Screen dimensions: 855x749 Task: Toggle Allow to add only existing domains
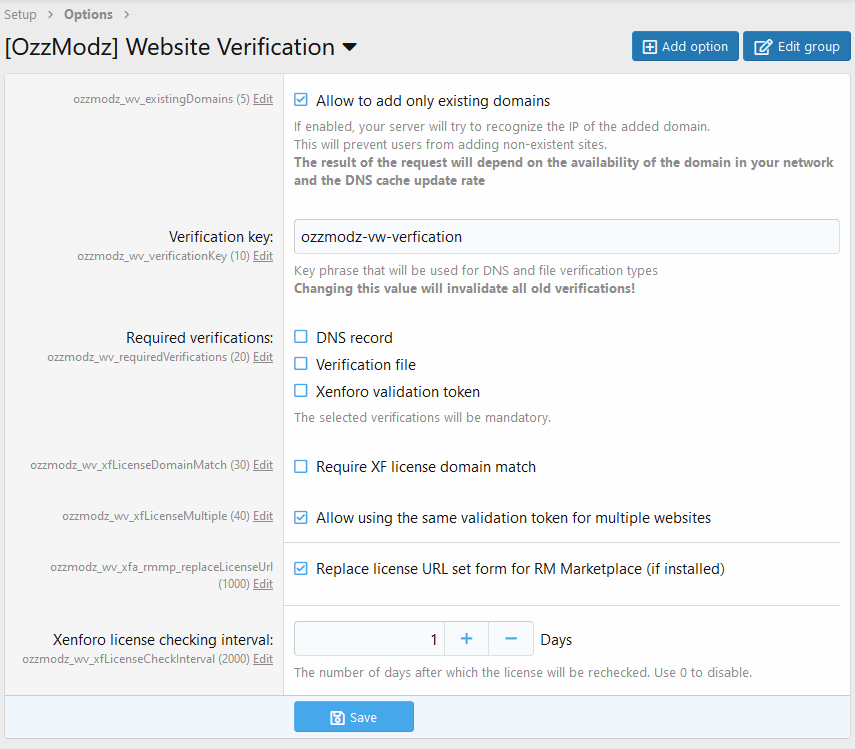(x=301, y=100)
